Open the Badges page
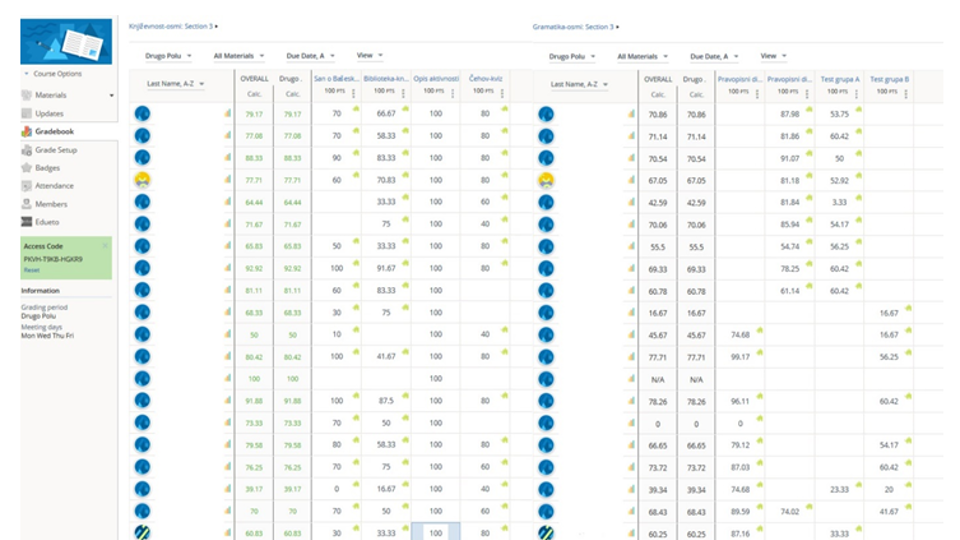The width and height of the screenshot is (960, 540). [47, 168]
